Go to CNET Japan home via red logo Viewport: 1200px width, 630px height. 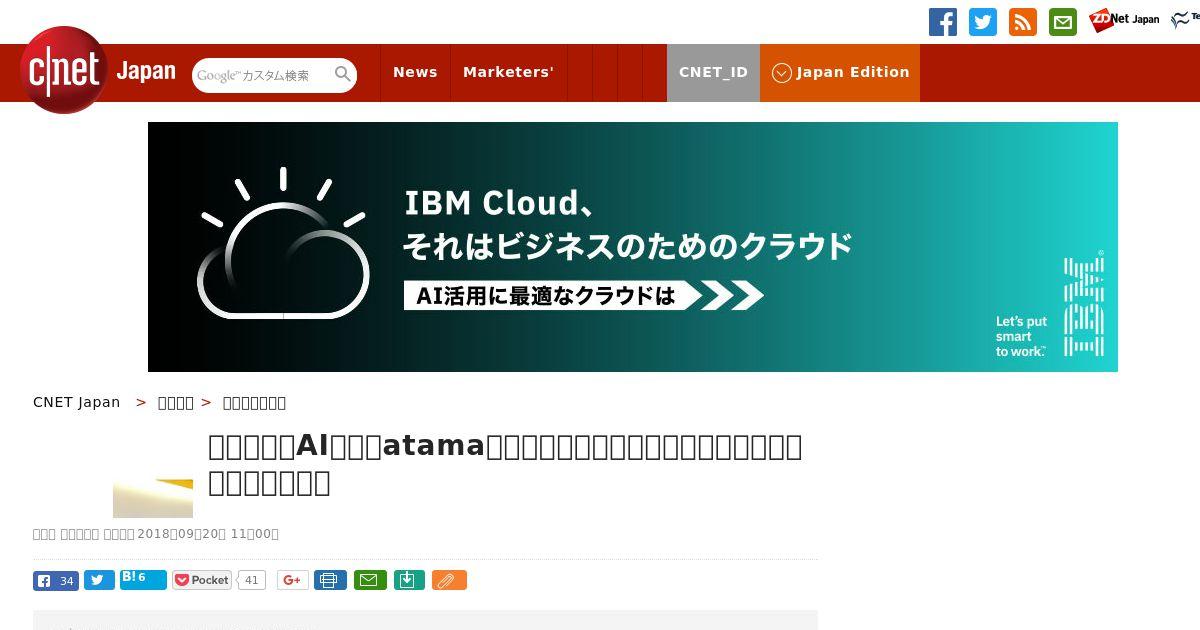(63, 70)
